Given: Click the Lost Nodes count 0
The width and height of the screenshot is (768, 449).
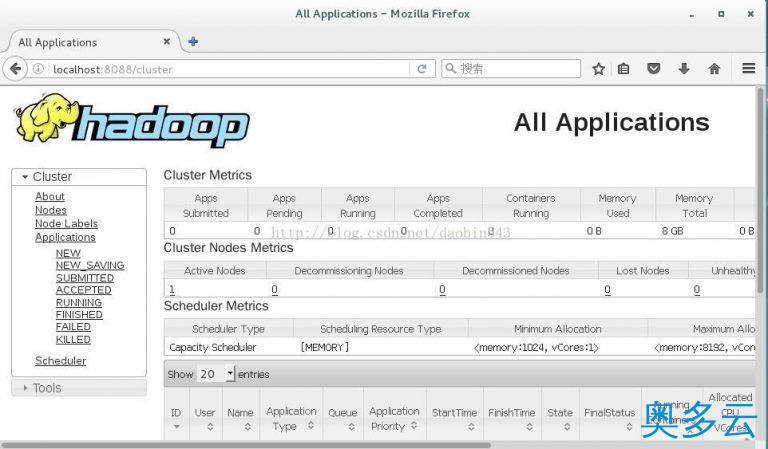Looking at the screenshot, I should pos(607,290).
